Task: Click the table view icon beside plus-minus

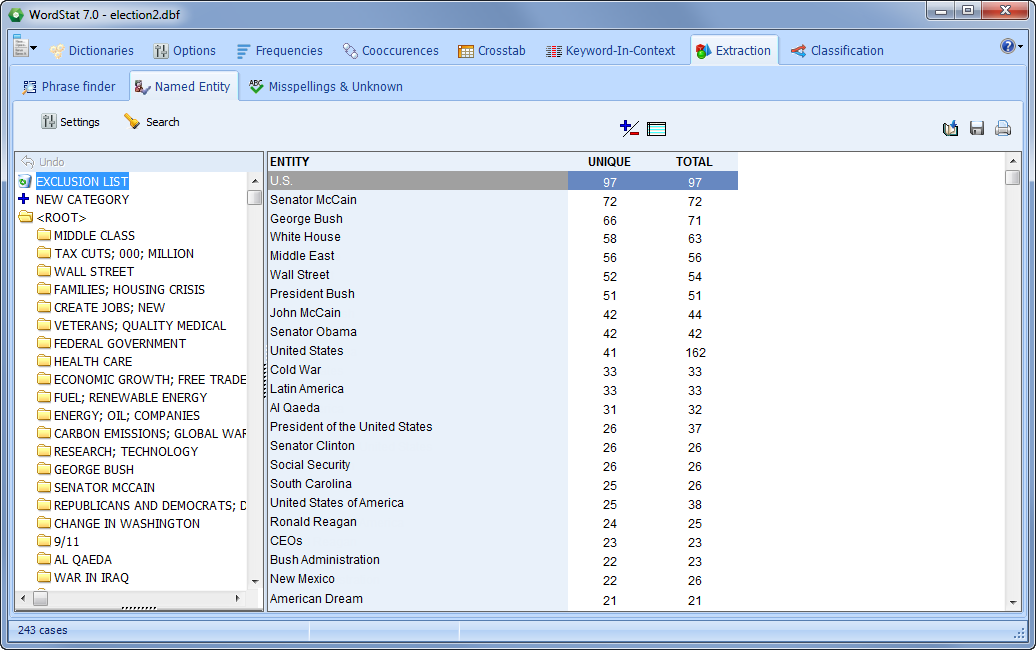Action: point(656,128)
